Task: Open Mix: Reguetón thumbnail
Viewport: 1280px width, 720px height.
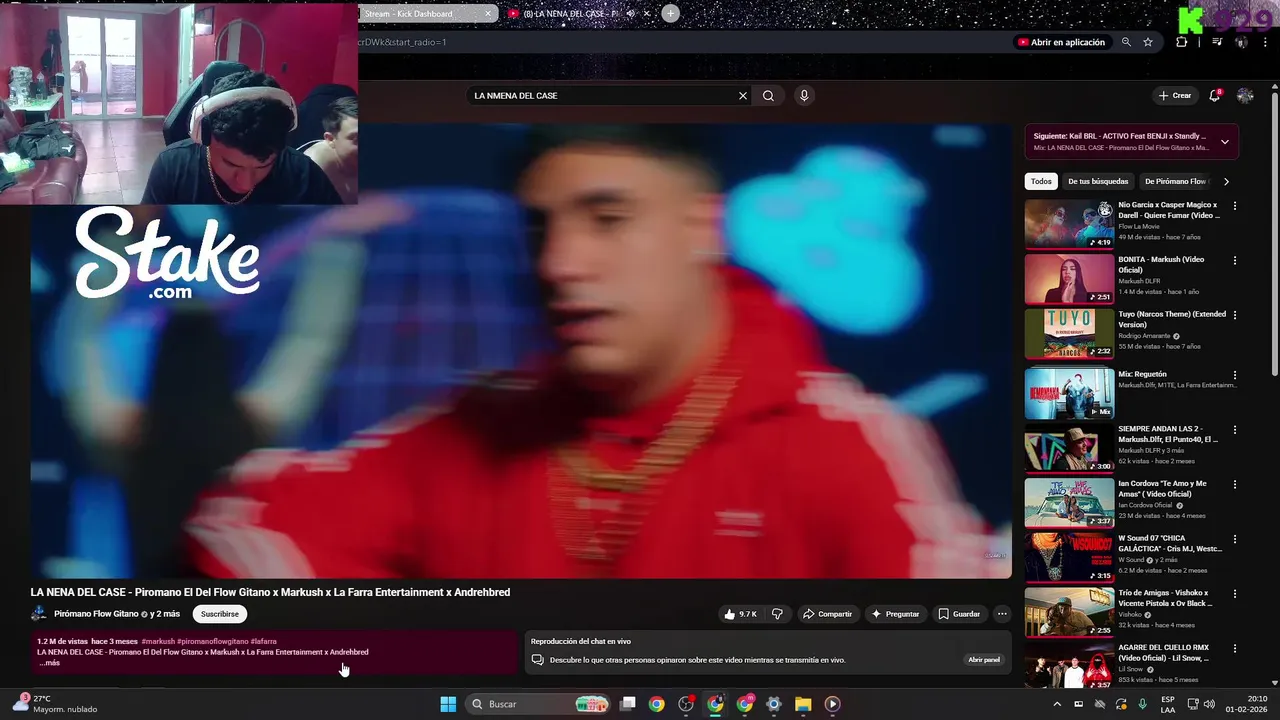Action: [x=1069, y=393]
